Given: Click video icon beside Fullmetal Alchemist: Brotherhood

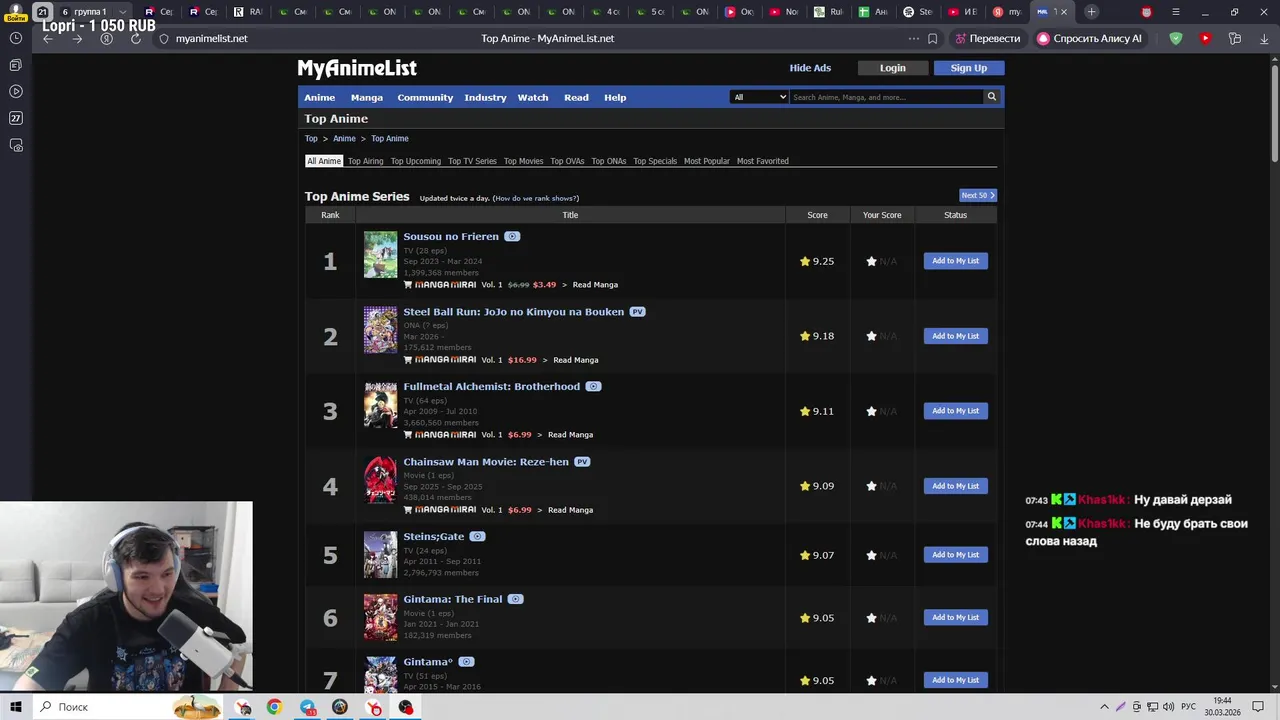Looking at the screenshot, I should tap(593, 387).
